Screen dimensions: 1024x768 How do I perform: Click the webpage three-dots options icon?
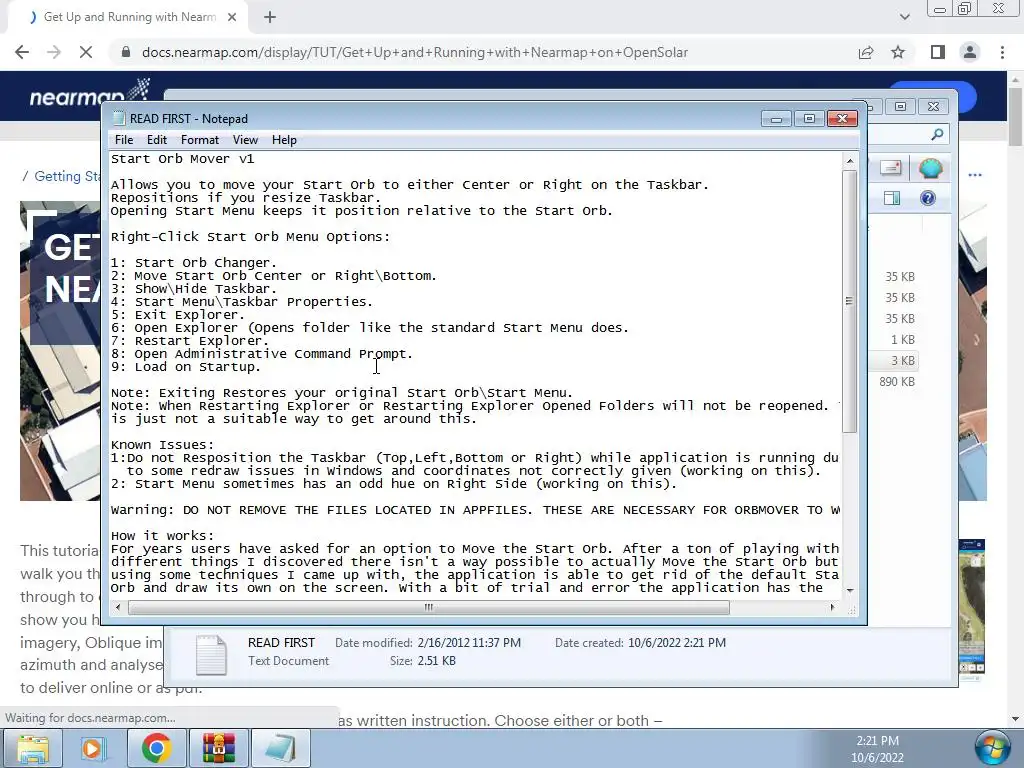tap(975, 175)
